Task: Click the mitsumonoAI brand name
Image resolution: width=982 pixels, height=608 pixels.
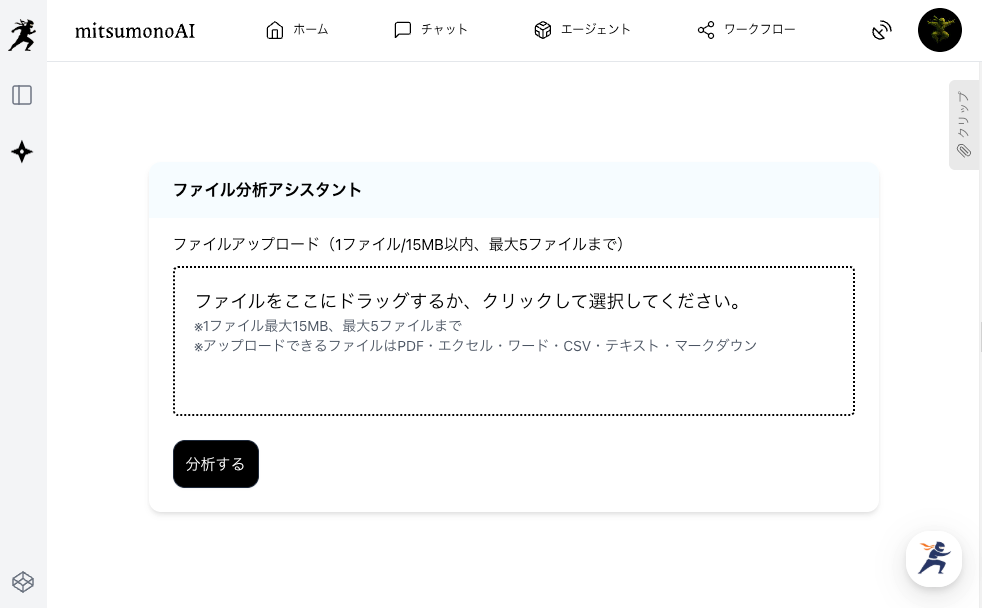Action: point(135,31)
